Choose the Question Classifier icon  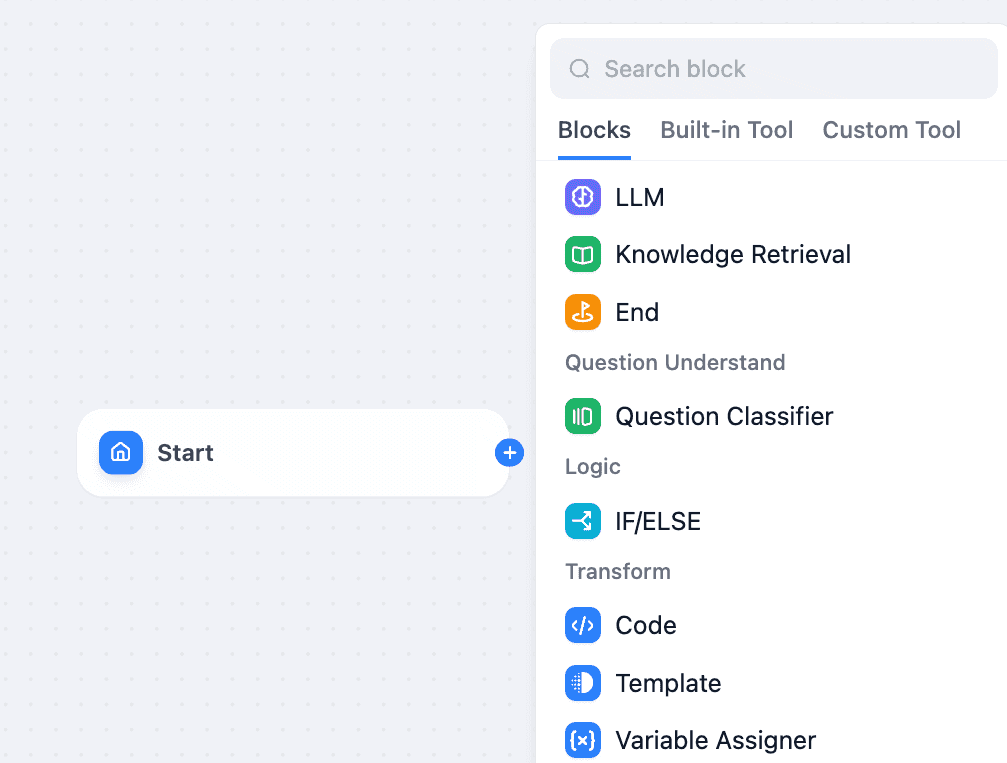(582, 416)
